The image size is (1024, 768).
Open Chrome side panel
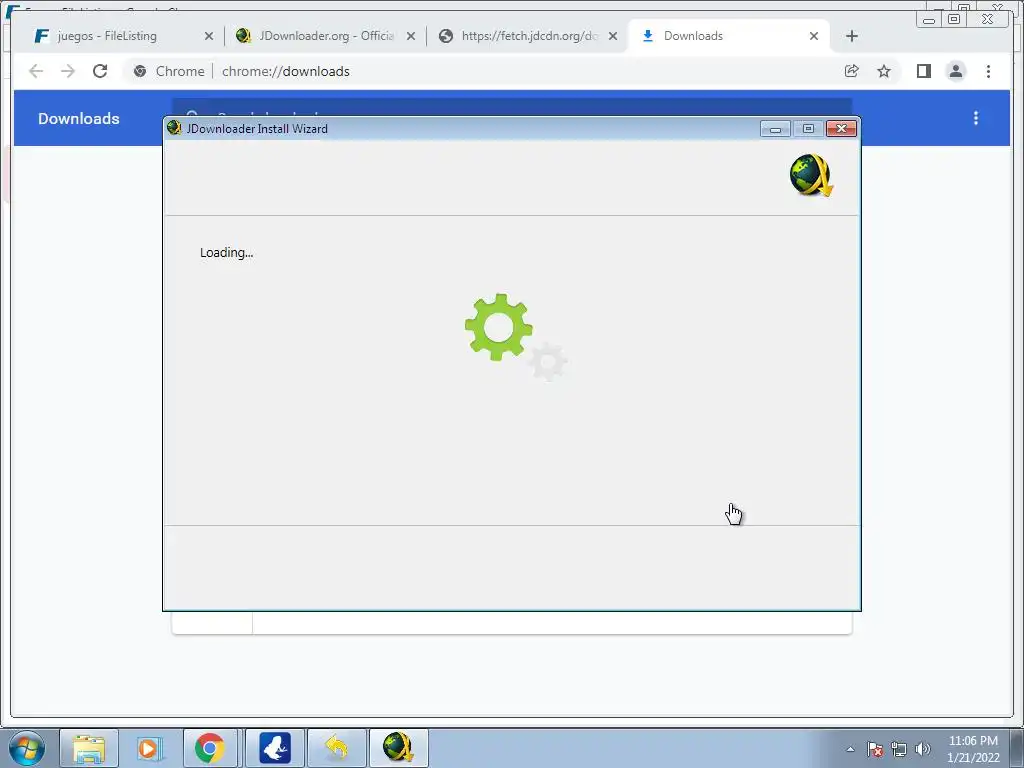click(x=923, y=71)
